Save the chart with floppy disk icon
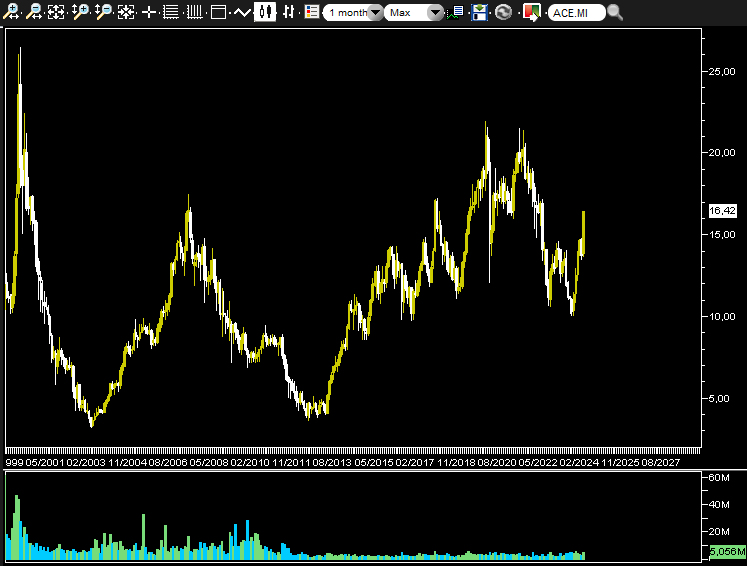The width and height of the screenshot is (747, 566). (480, 12)
